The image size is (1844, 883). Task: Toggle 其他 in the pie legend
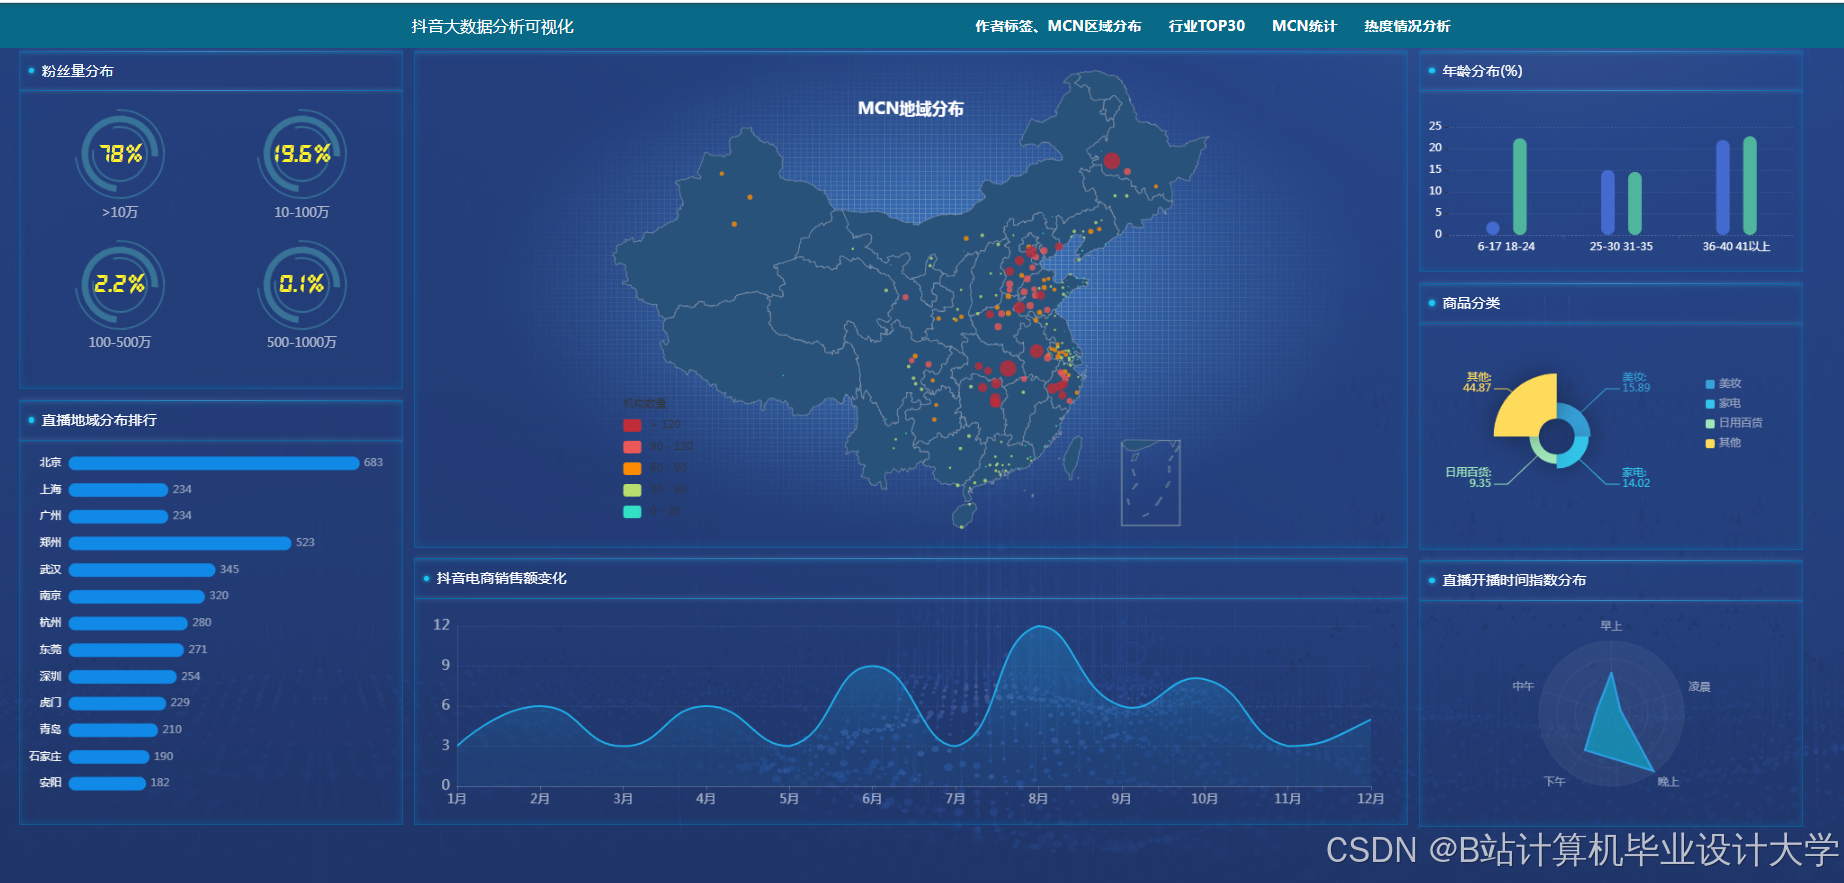point(1723,443)
